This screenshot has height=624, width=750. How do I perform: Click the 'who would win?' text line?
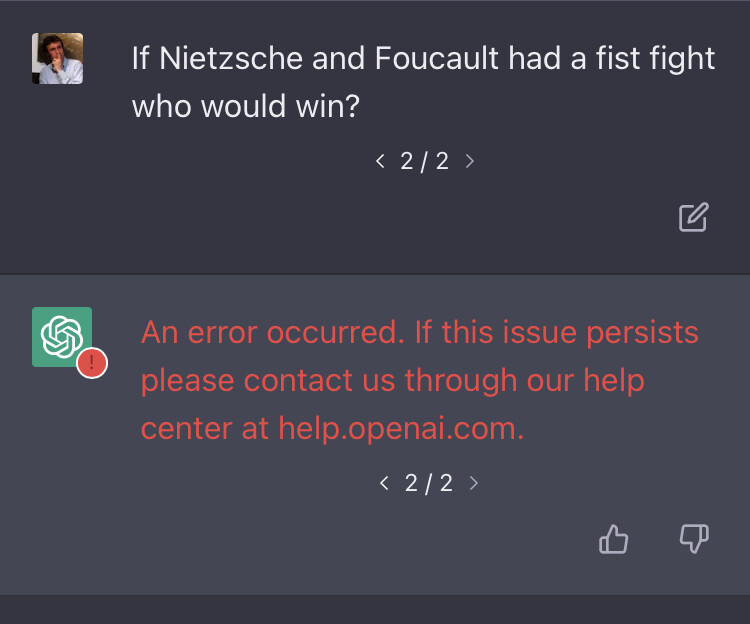tap(245, 106)
